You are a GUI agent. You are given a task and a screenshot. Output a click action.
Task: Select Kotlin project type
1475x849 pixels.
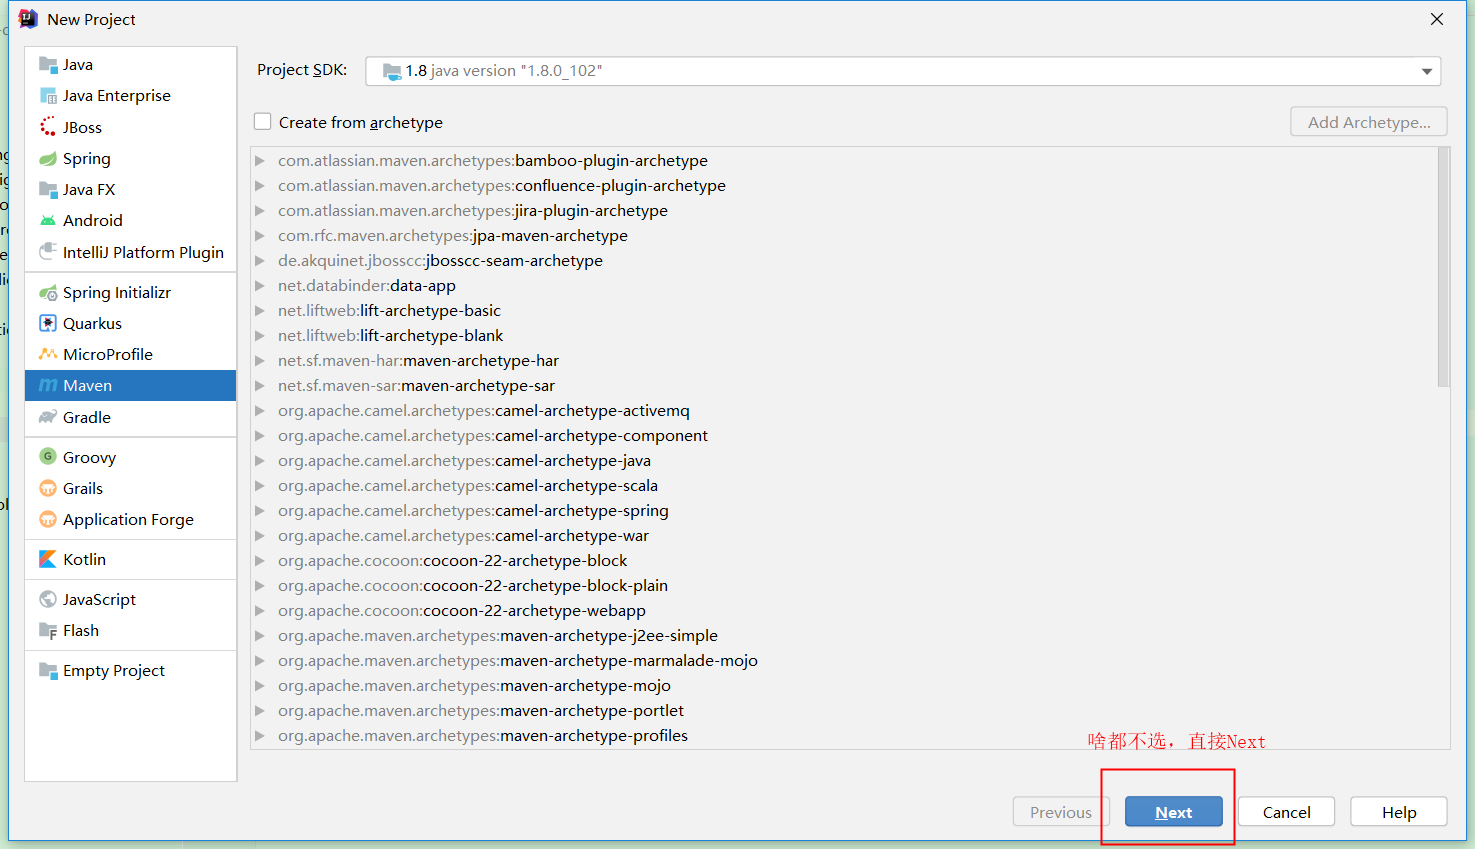[130, 559]
